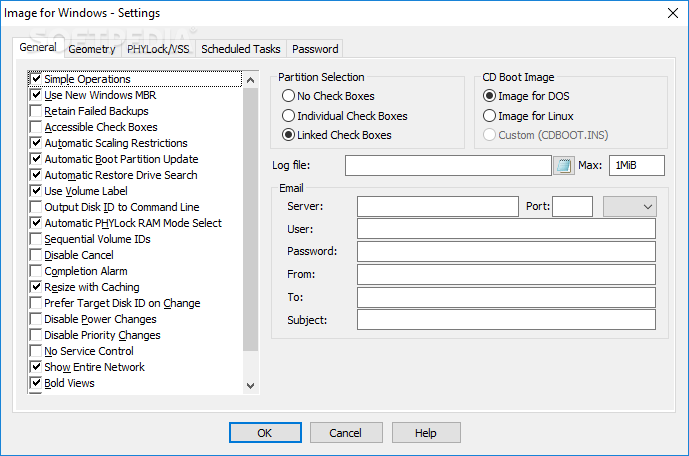Click the Email User field
This screenshot has width=689, height=456.
point(506,228)
